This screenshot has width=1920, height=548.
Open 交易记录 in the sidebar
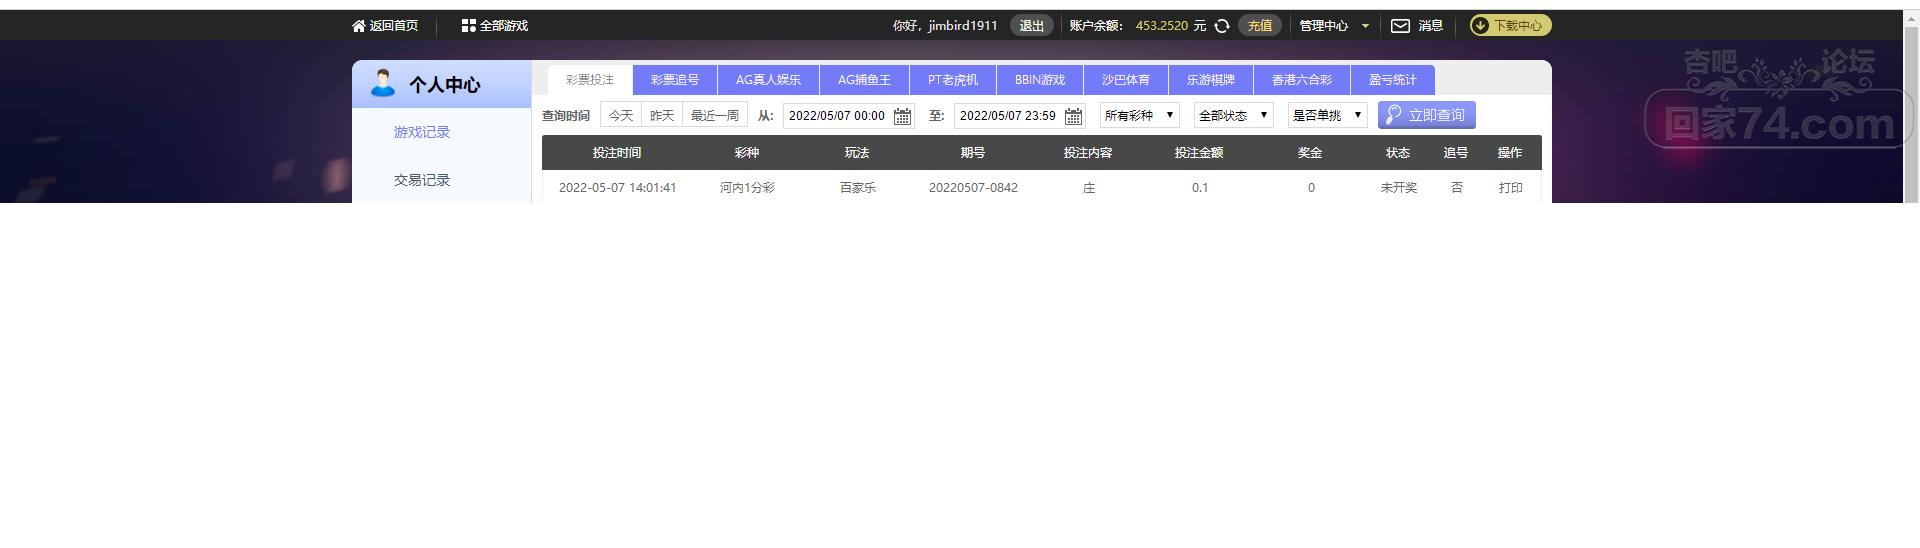click(422, 180)
